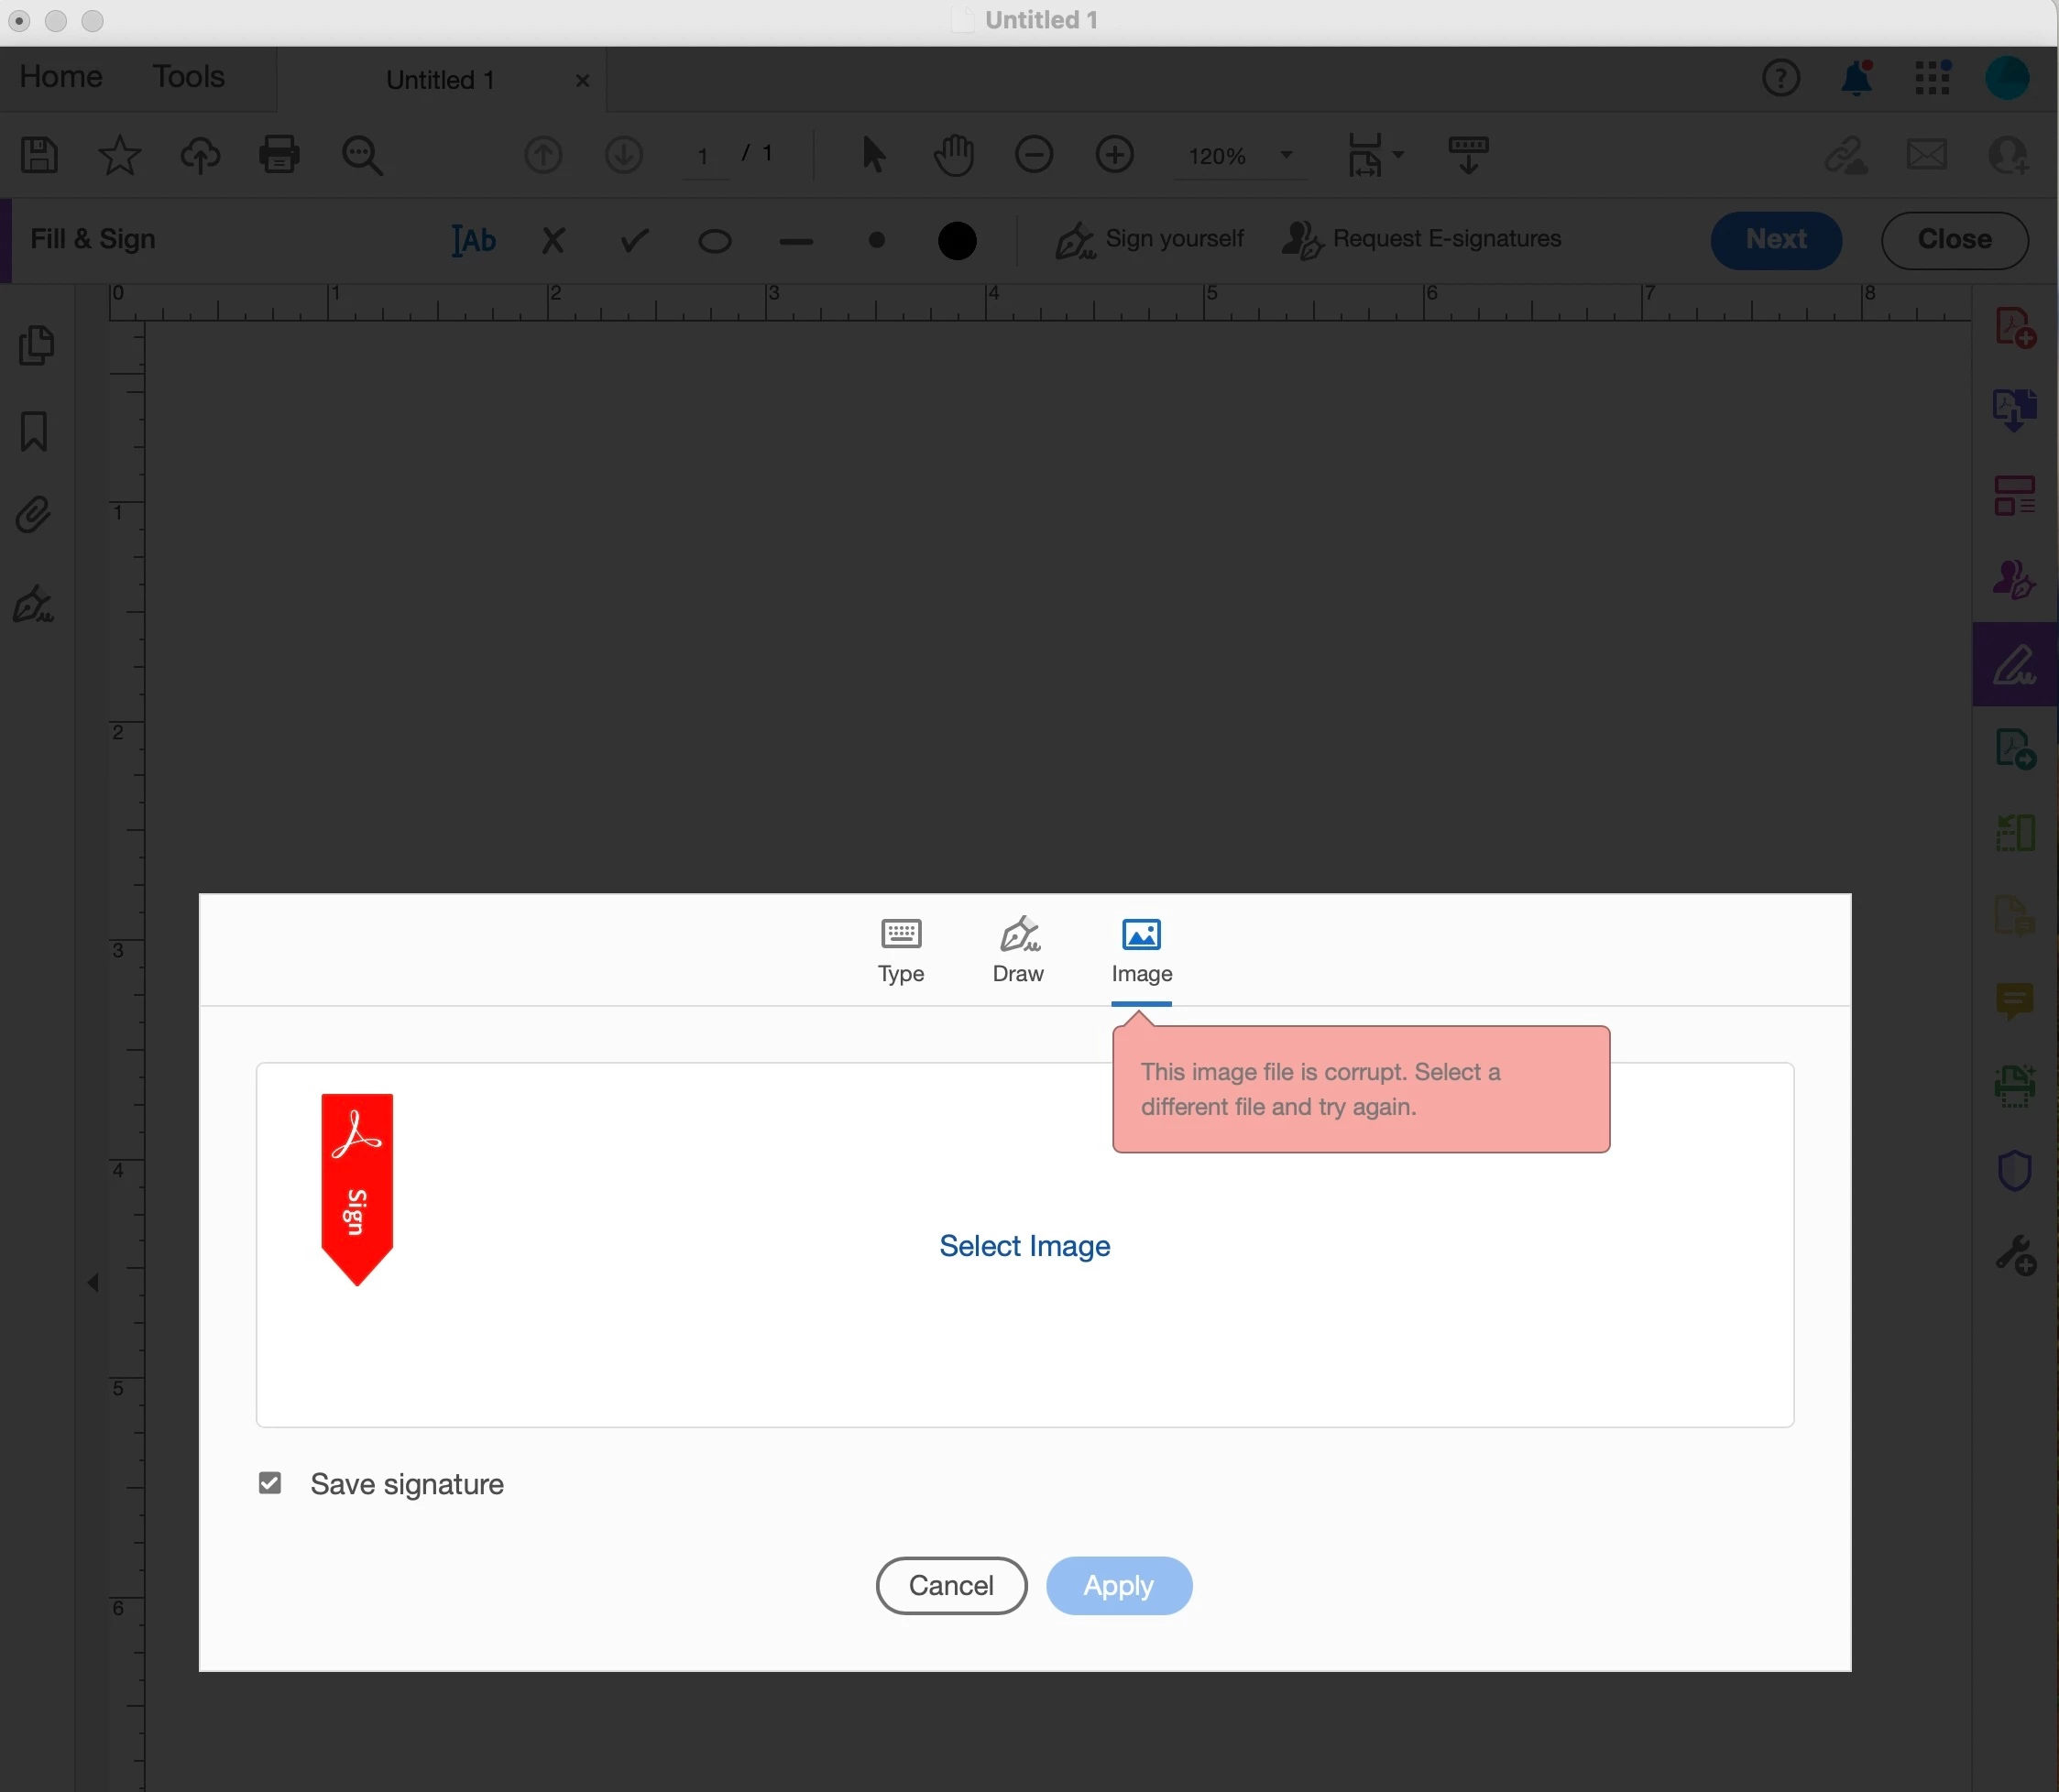Open the 120% zoom level dropdown
This screenshot has width=2059, height=1792.
(x=1286, y=155)
